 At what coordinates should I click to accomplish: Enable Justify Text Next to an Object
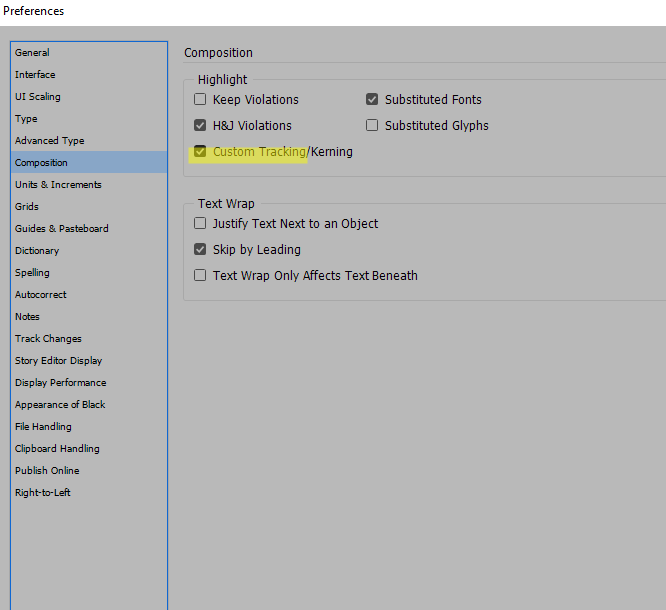[x=201, y=224]
